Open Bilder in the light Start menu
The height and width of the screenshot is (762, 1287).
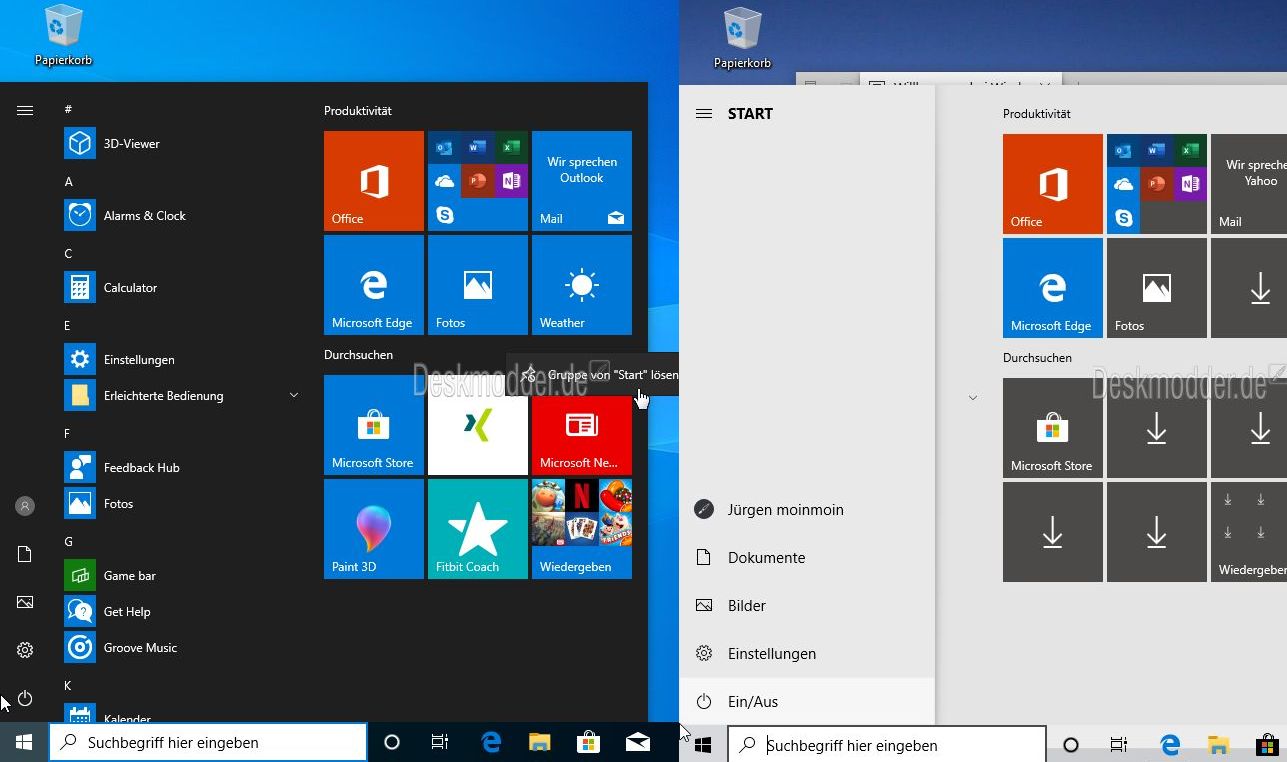pyautogui.click(x=807, y=605)
